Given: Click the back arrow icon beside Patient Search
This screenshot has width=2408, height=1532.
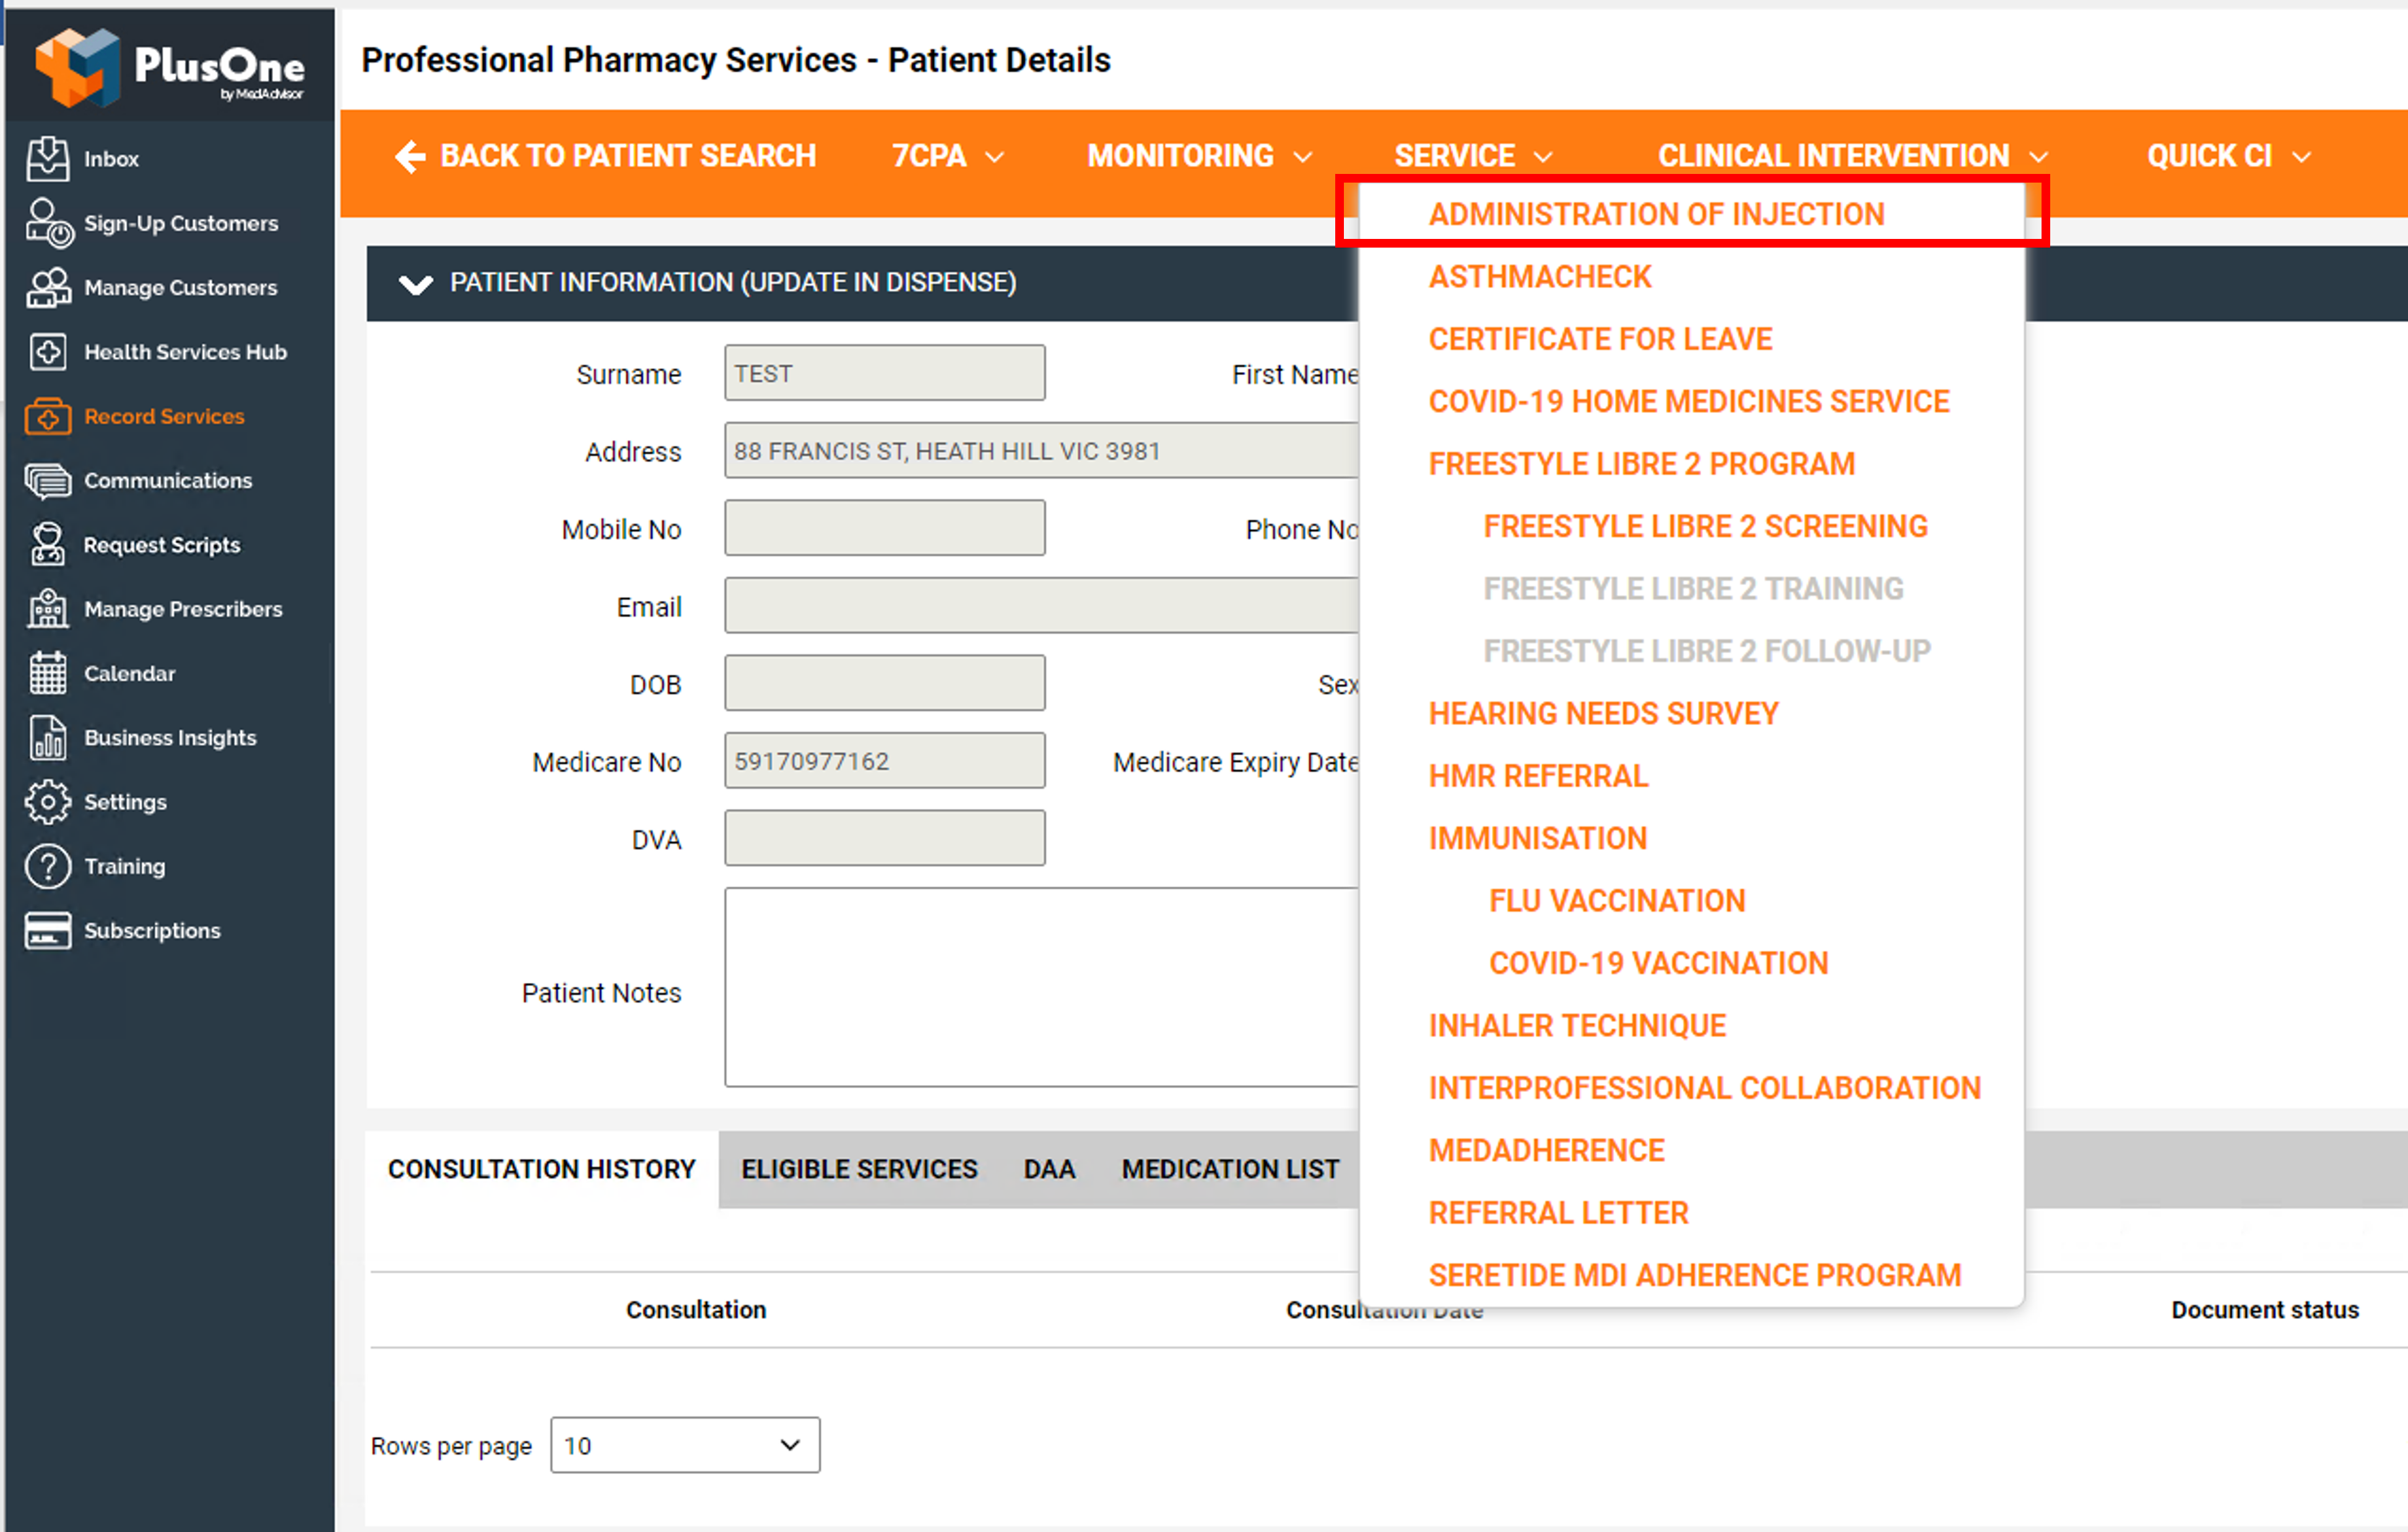Looking at the screenshot, I should (x=410, y=156).
